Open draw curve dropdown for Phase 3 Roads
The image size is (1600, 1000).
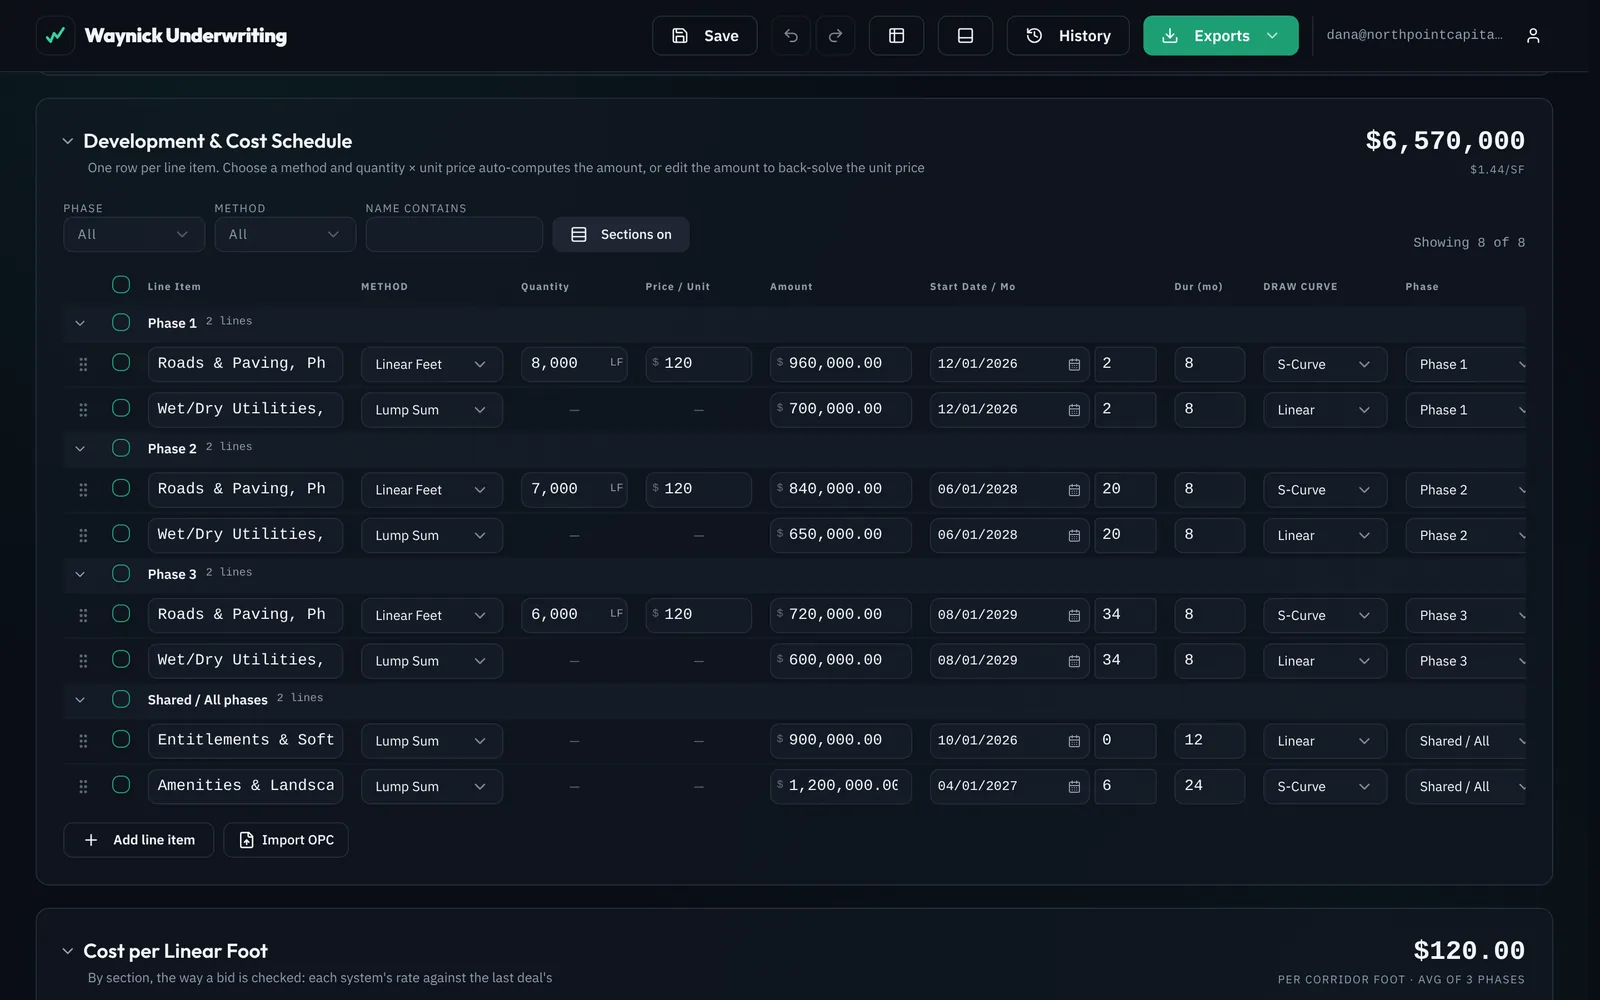[x=1325, y=616]
